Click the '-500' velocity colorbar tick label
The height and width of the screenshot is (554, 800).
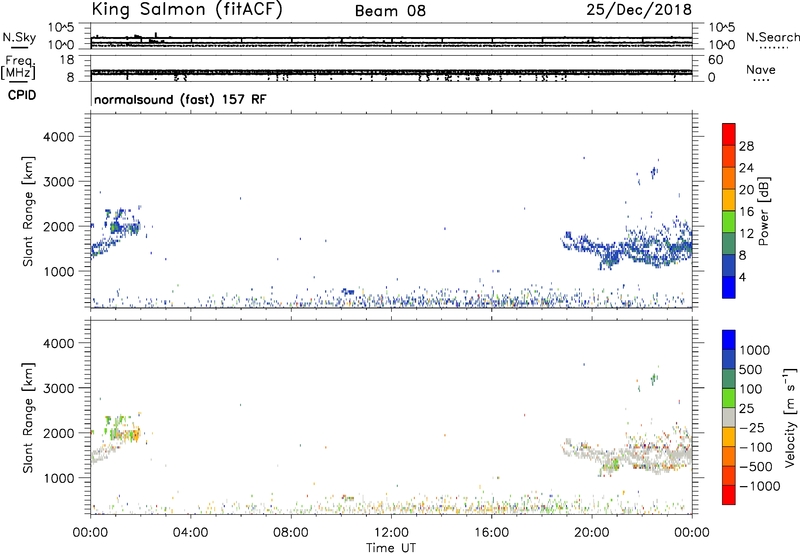(x=756, y=467)
